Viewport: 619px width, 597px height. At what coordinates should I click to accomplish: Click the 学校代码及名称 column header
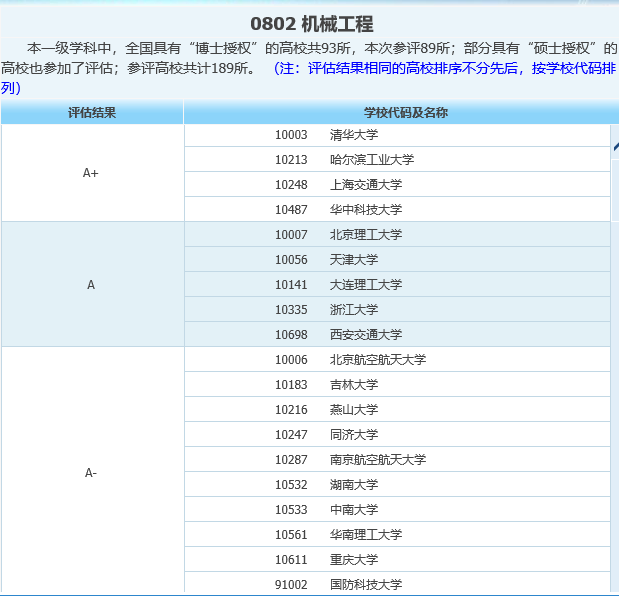[x=405, y=113]
